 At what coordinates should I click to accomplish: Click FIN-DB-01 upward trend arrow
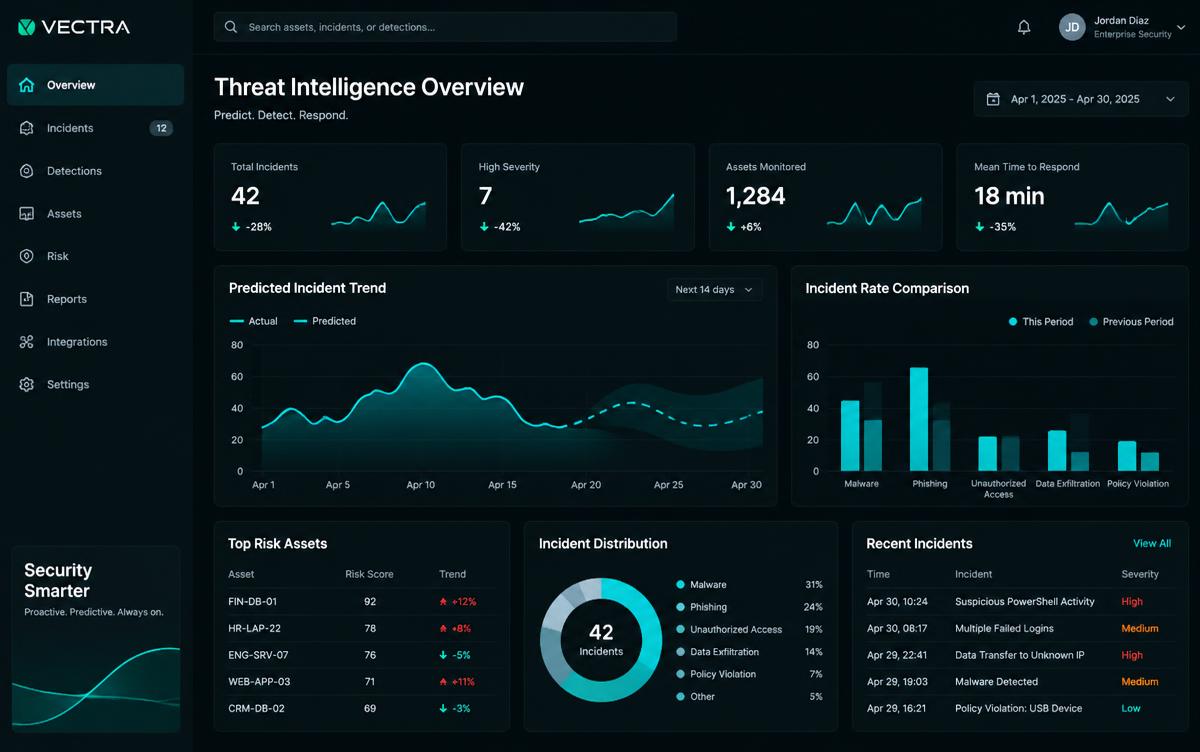pos(443,602)
